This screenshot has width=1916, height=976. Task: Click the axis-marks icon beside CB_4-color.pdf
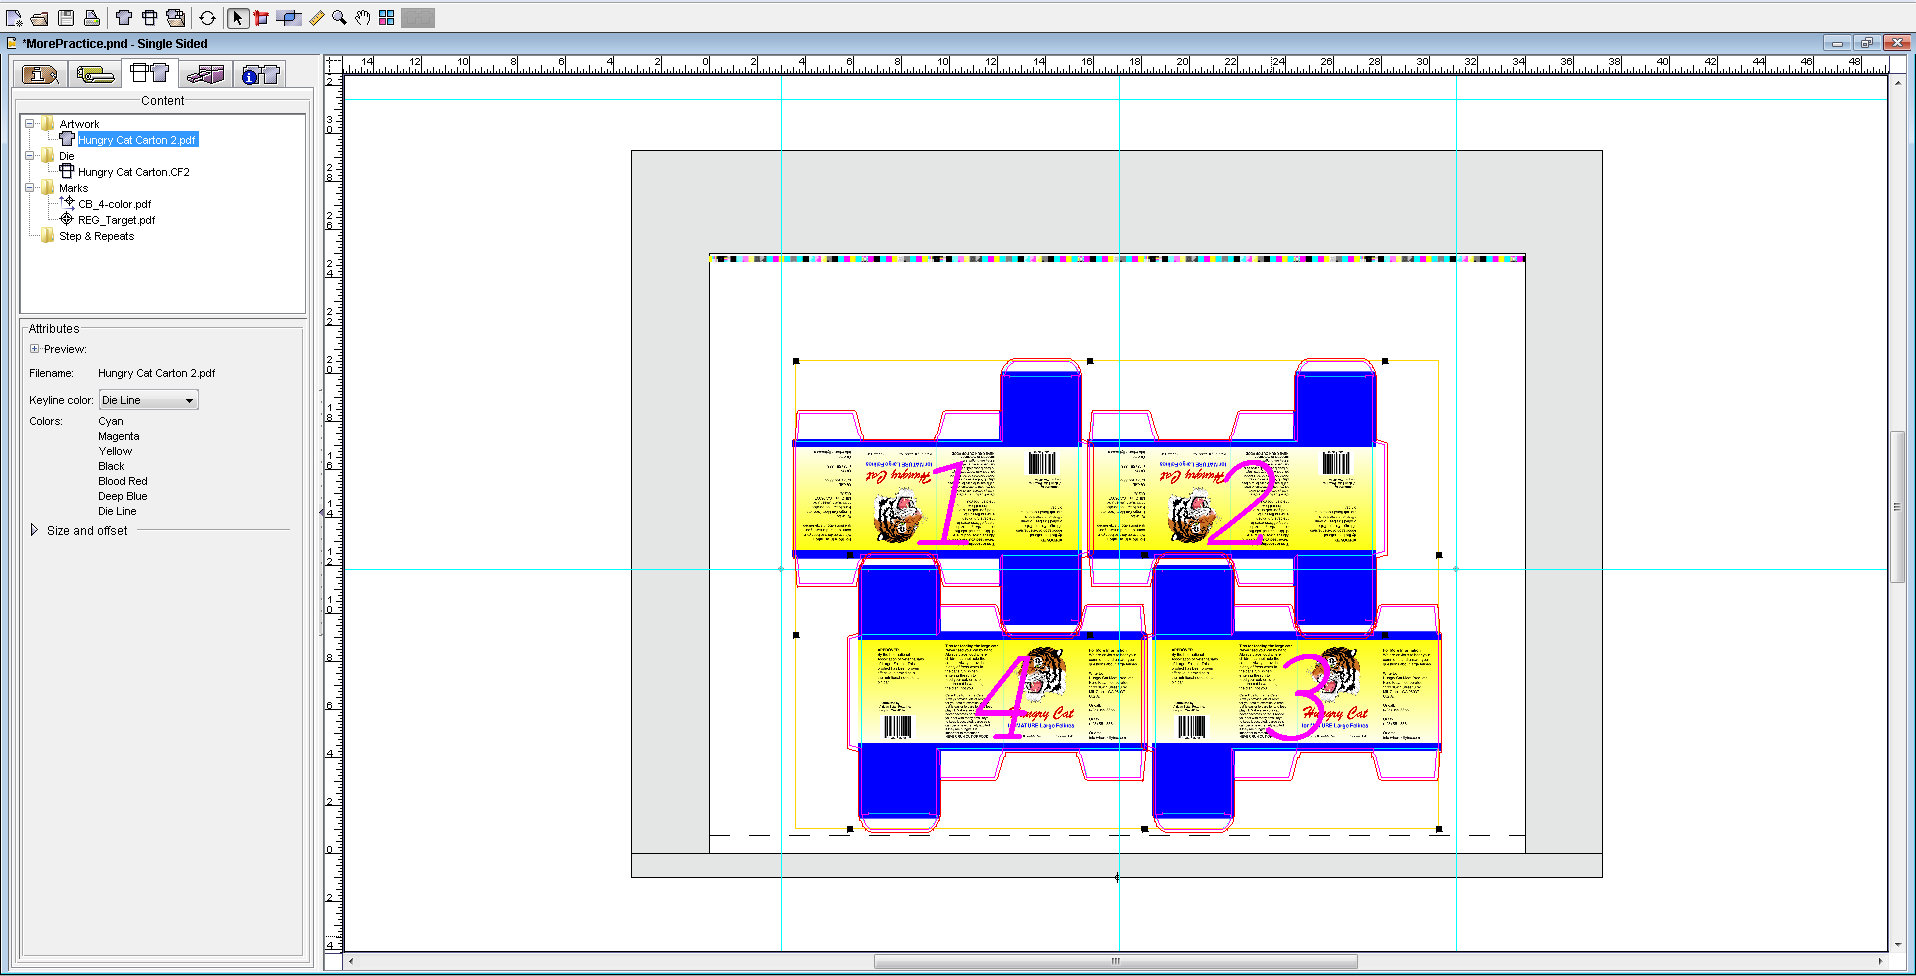pyautogui.click(x=67, y=203)
